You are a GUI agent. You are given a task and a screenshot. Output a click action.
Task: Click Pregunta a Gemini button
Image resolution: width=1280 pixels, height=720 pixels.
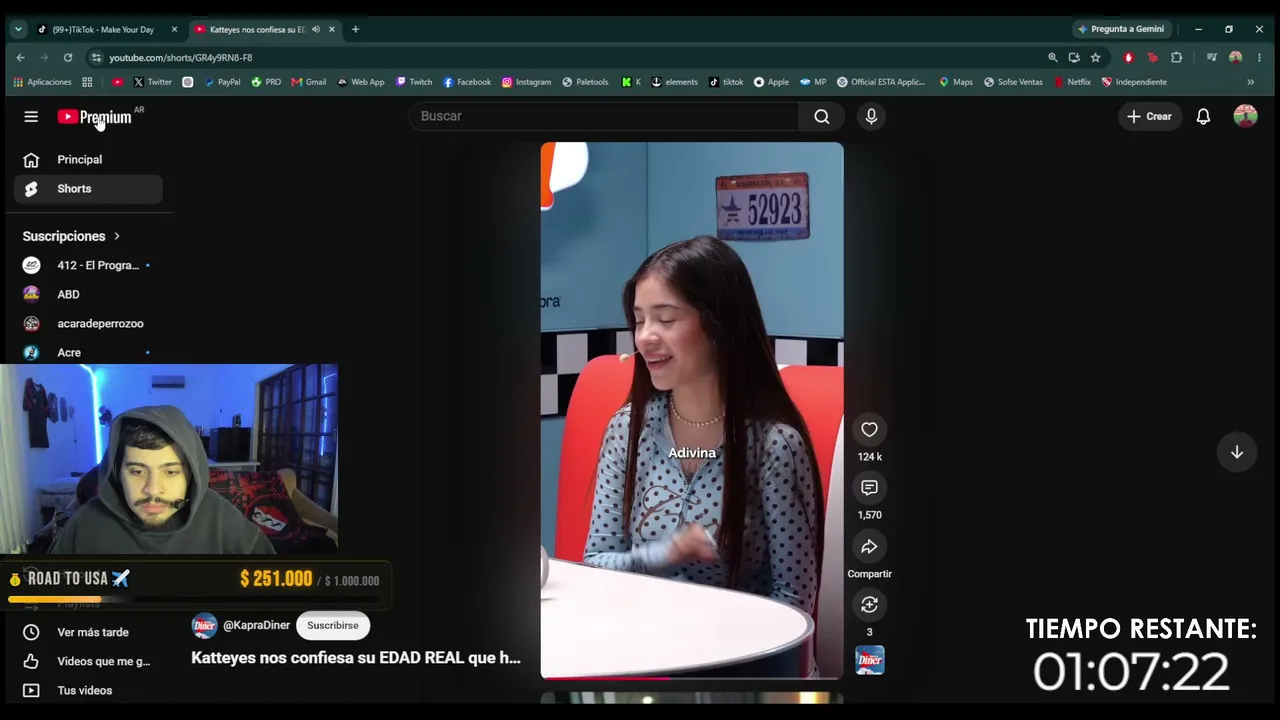(1120, 29)
